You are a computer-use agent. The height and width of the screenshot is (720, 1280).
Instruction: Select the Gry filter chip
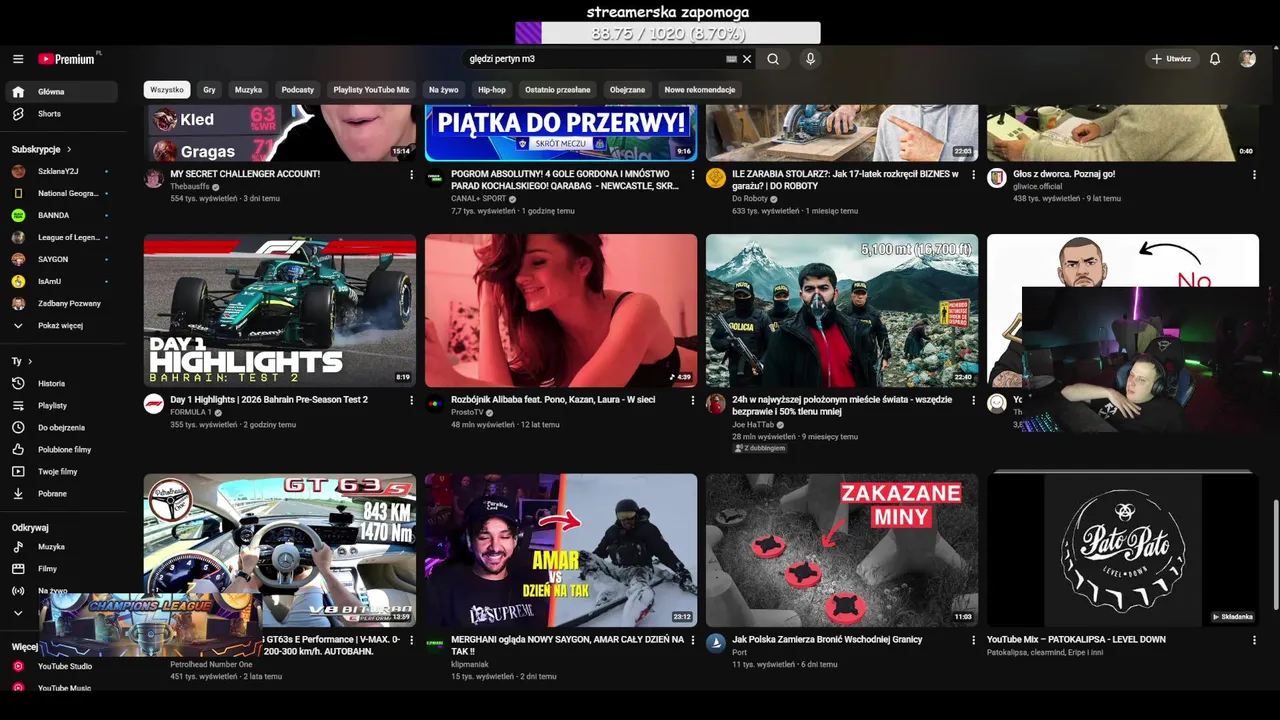pyautogui.click(x=209, y=90)
